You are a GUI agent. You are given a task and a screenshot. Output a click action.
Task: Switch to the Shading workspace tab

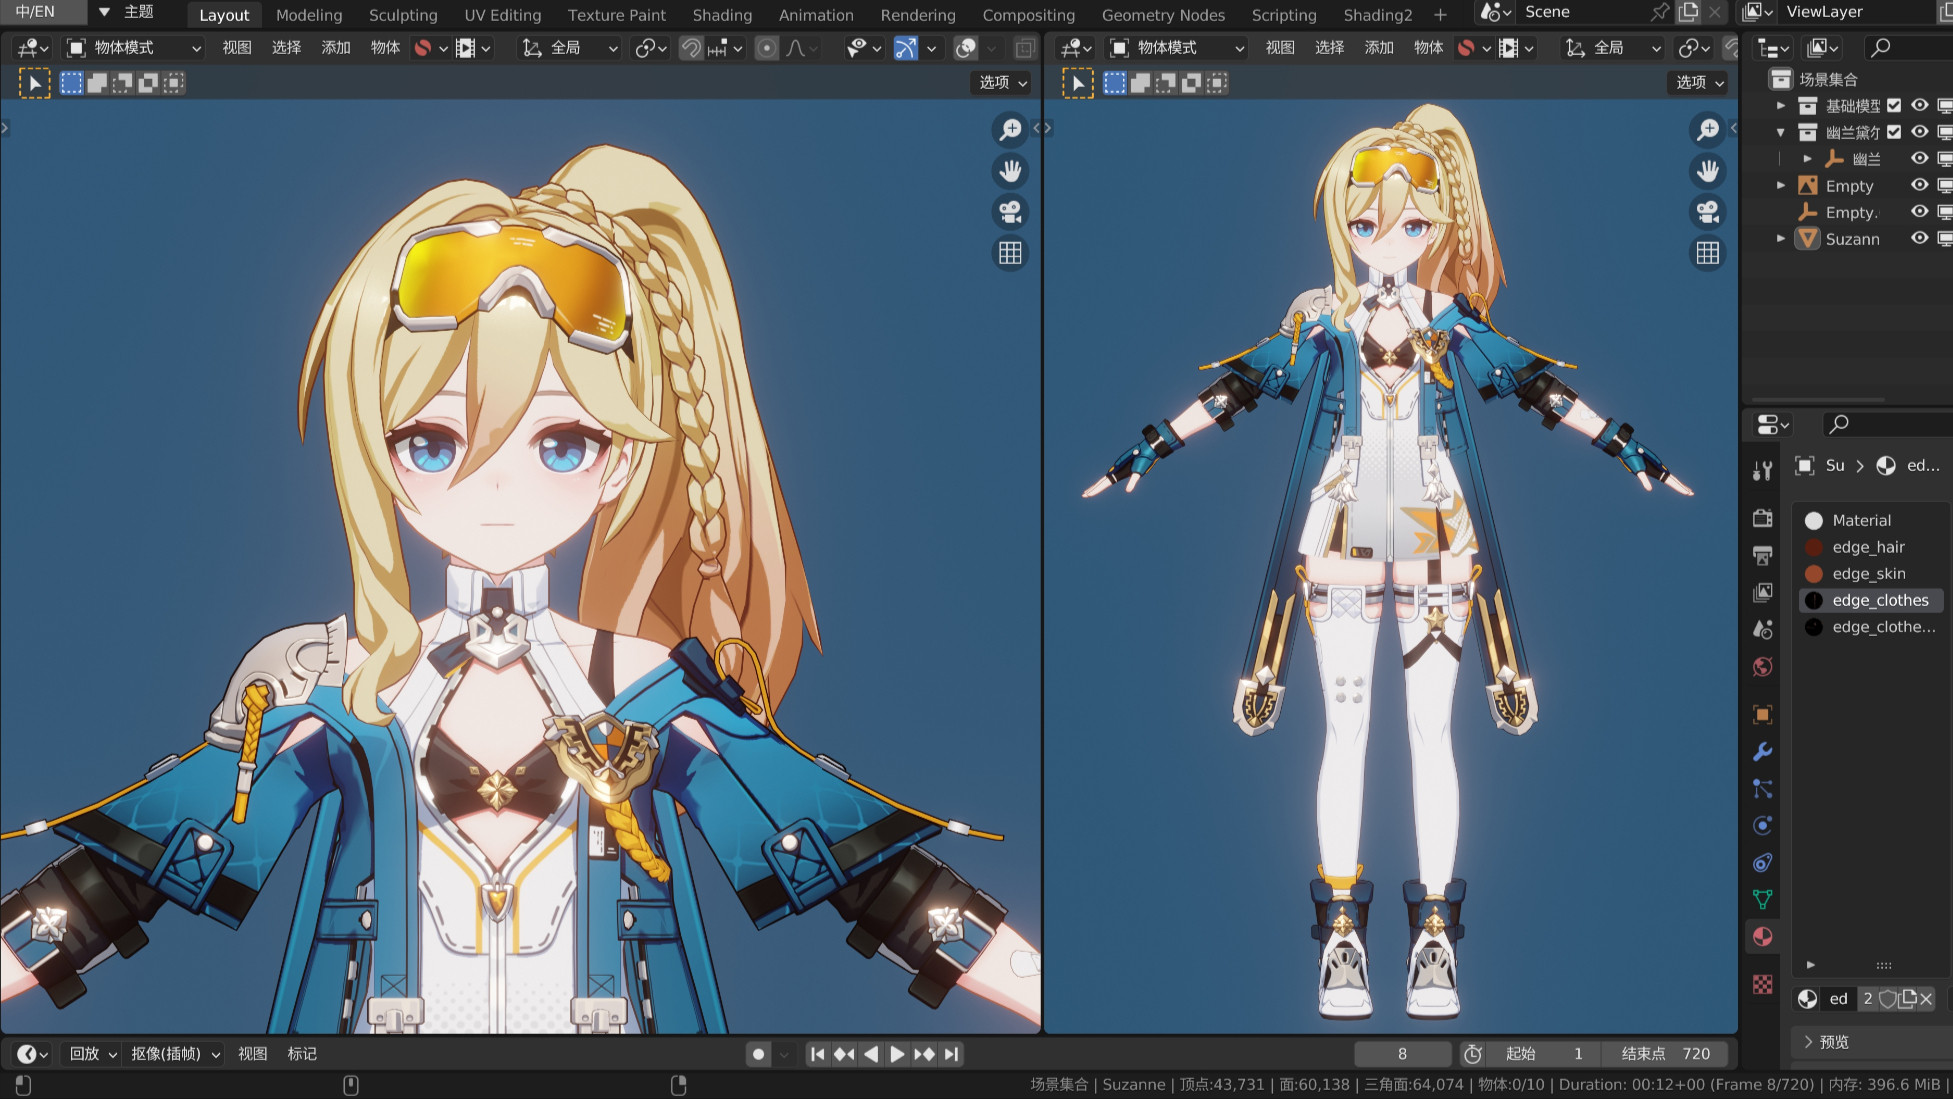[721, 15]
